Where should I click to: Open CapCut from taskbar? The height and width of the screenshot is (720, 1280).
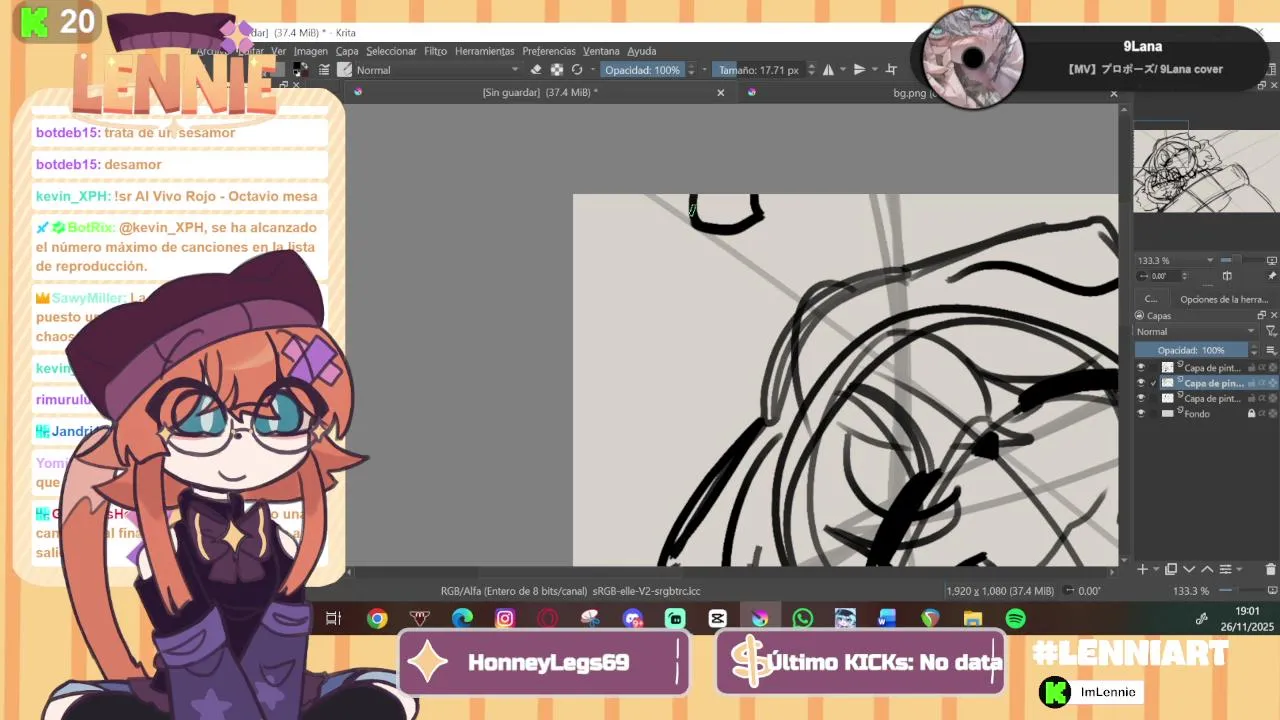[x=717, y=619]
